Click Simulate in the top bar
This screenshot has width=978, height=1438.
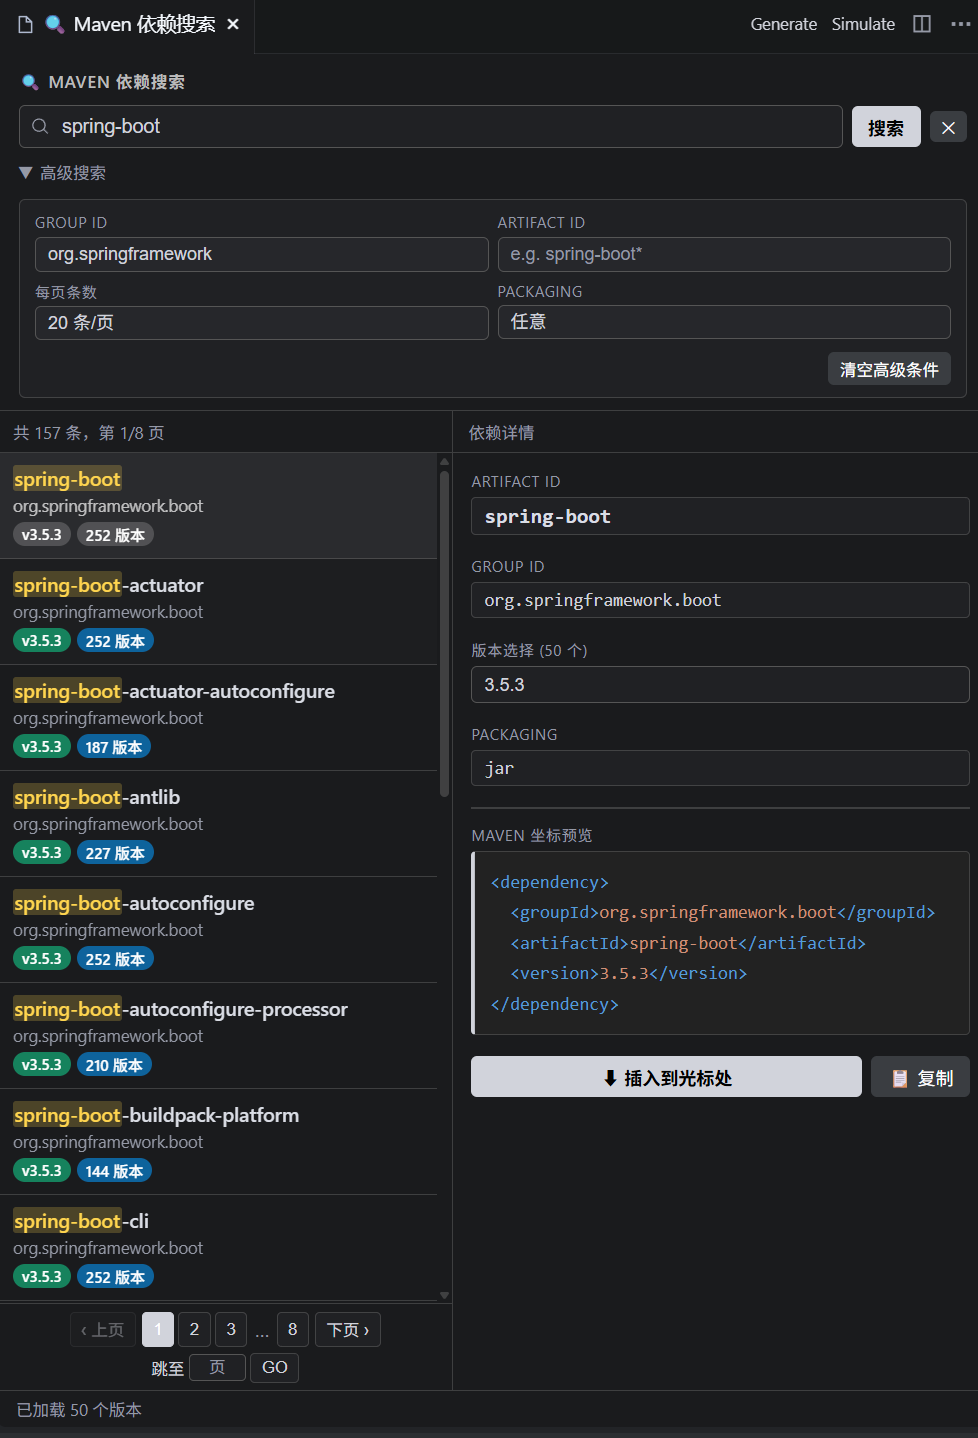tap(863, 24)
